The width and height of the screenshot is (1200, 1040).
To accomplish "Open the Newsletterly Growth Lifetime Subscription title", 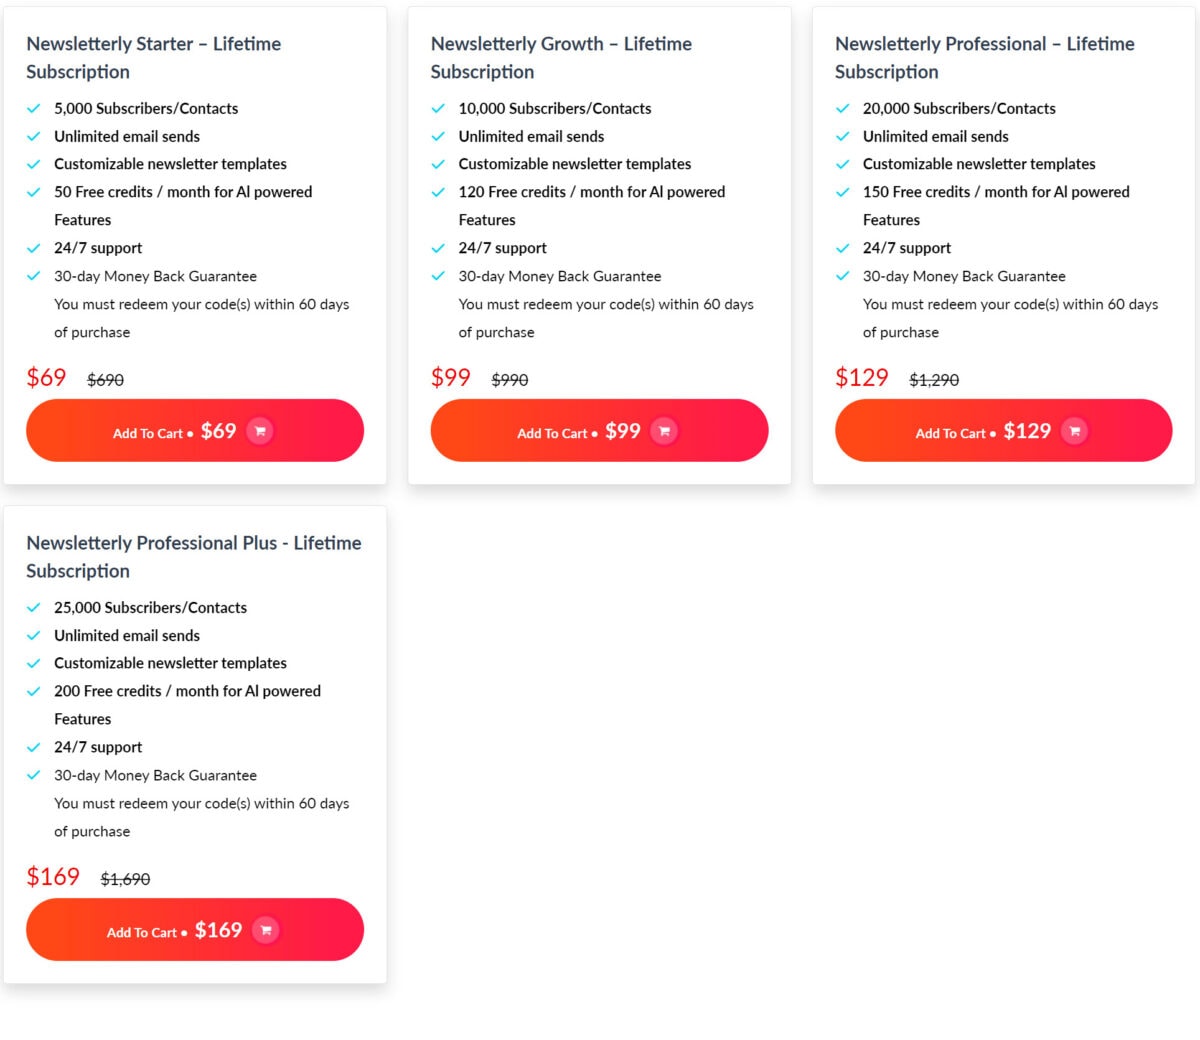I will tap(561, 58).
